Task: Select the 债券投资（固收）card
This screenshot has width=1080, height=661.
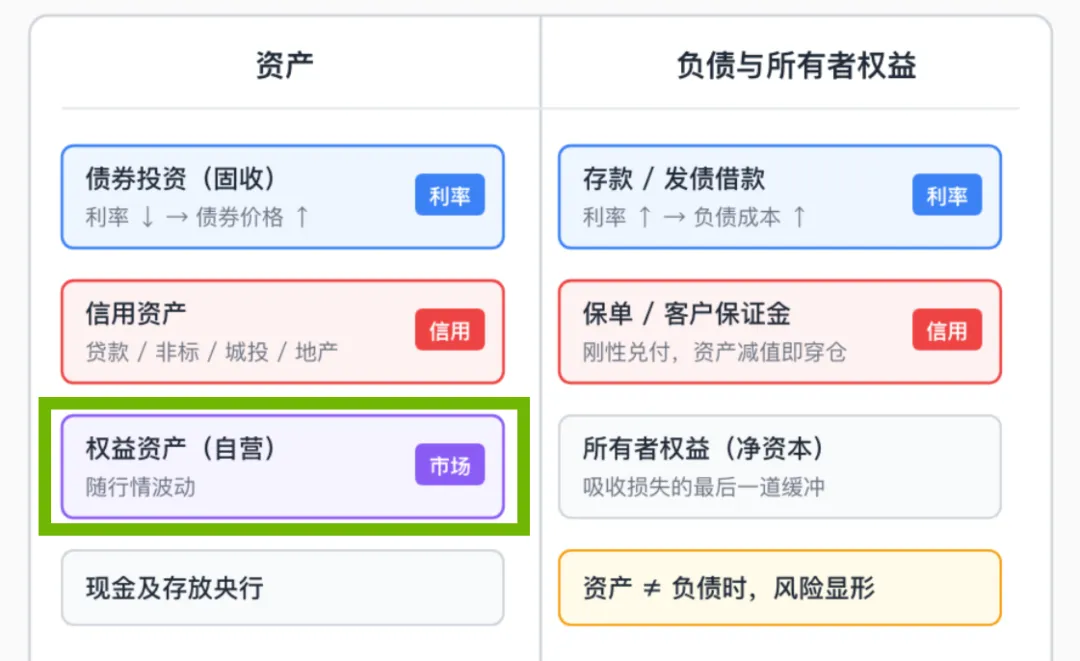Action: click(282, 196)
